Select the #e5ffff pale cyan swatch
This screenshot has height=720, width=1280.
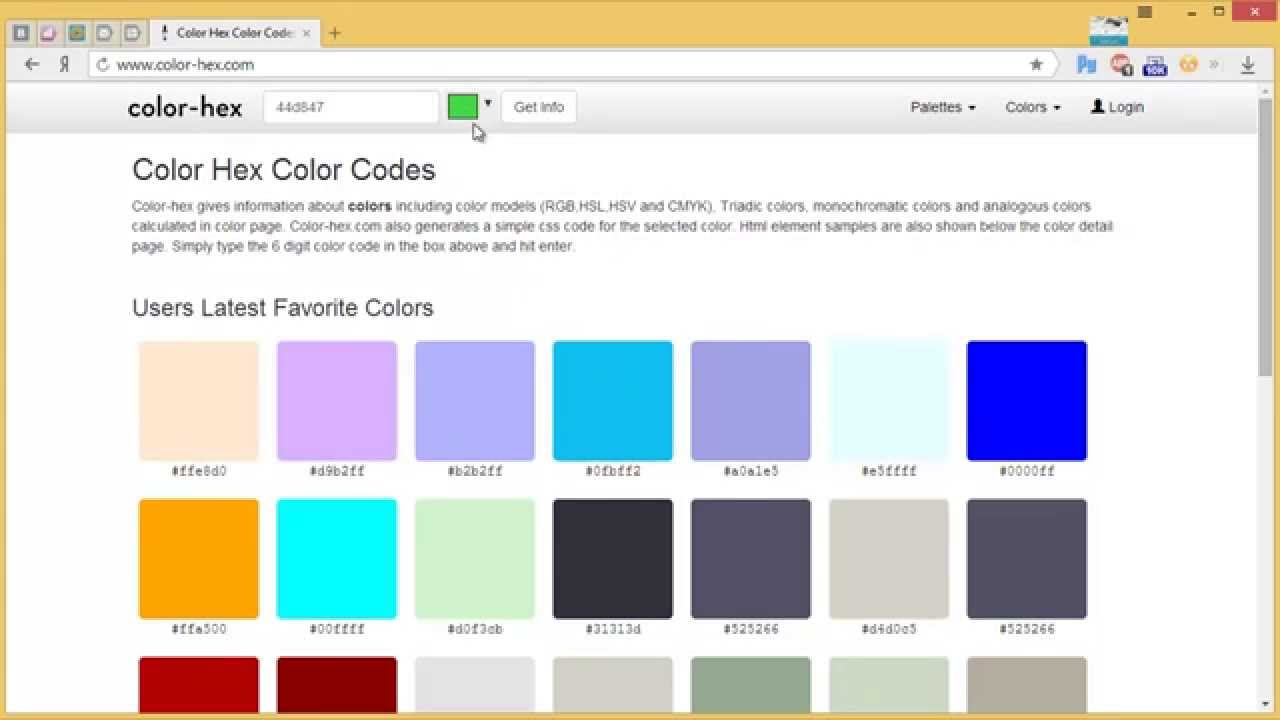tap(889, 401)
